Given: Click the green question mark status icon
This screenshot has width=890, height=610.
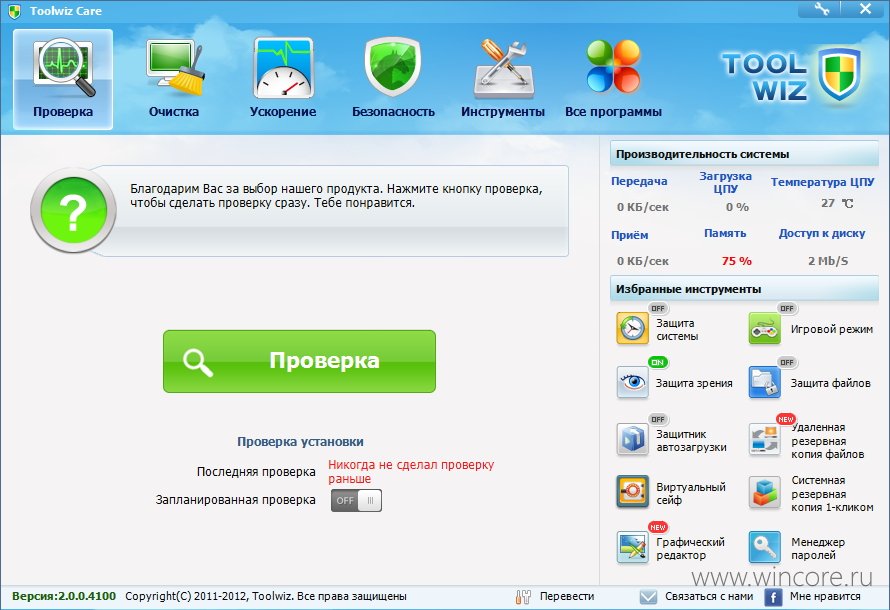Looking at the screenshot, I should point(74,211).
